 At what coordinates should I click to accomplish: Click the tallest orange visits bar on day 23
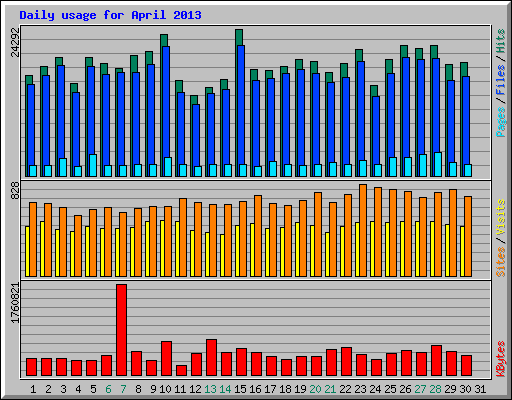(363, 230)
